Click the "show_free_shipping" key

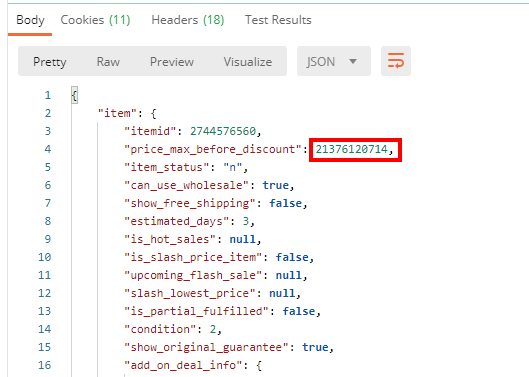pyautogui.click(x=190, y=203)
